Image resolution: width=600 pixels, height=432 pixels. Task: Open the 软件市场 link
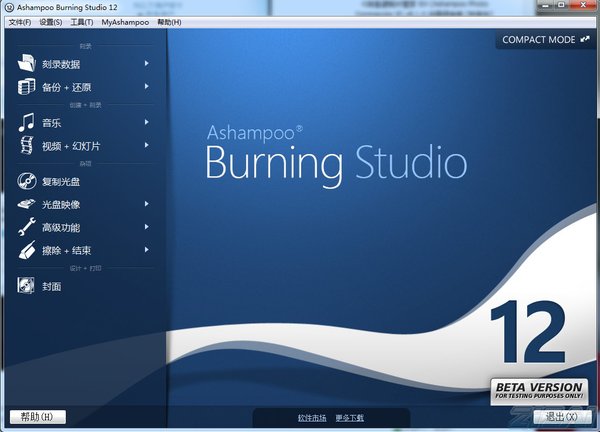pyautogui.click(x=312, y=418)
